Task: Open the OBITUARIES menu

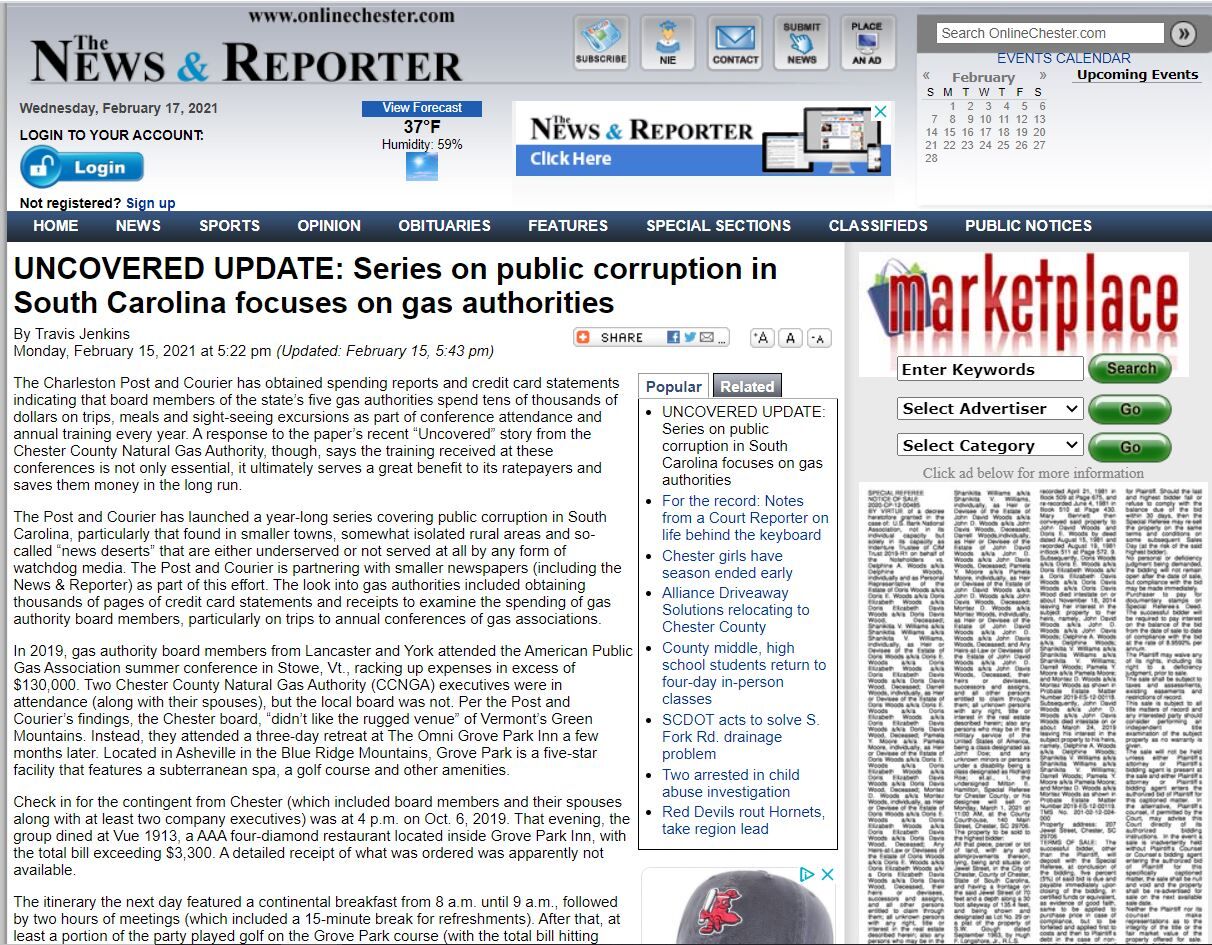Action: [444, 226]
